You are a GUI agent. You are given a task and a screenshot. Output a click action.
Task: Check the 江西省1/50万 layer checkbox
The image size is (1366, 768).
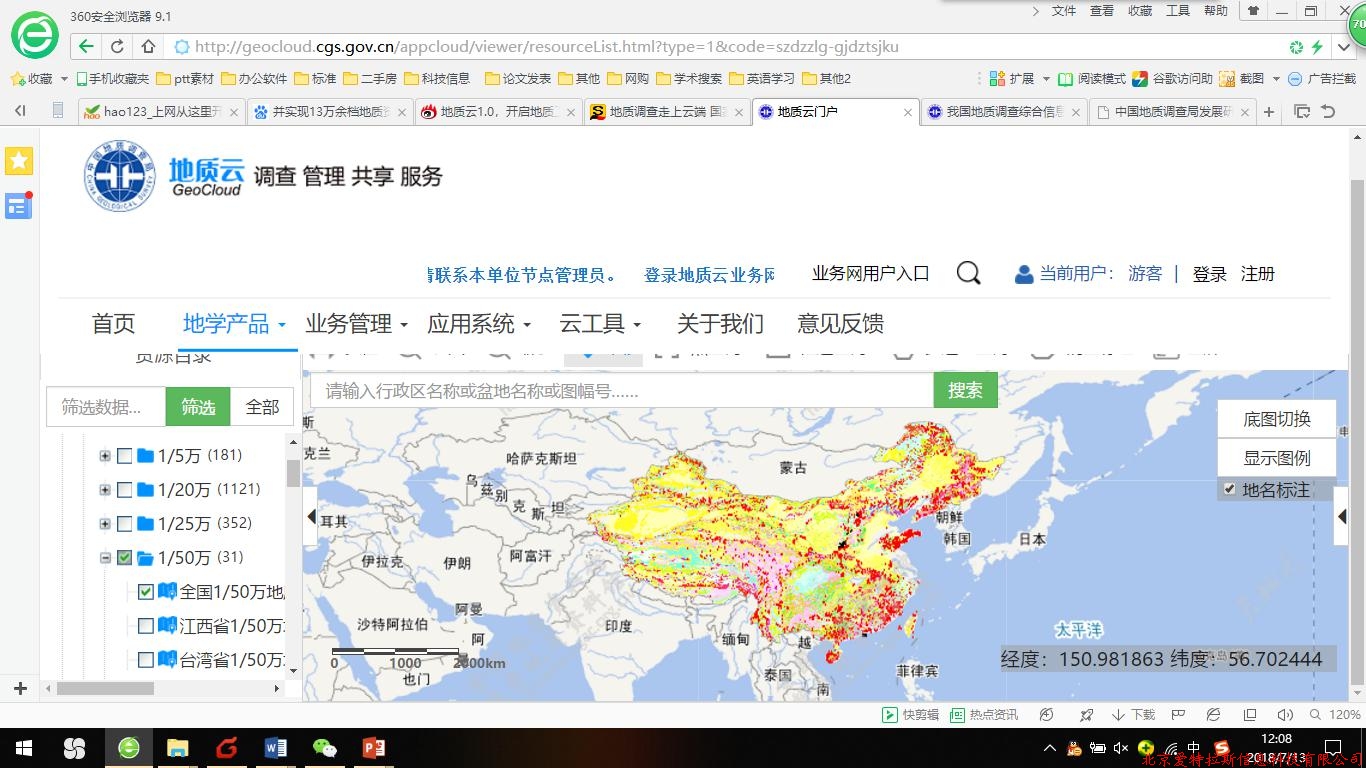(x=146, y=626)
